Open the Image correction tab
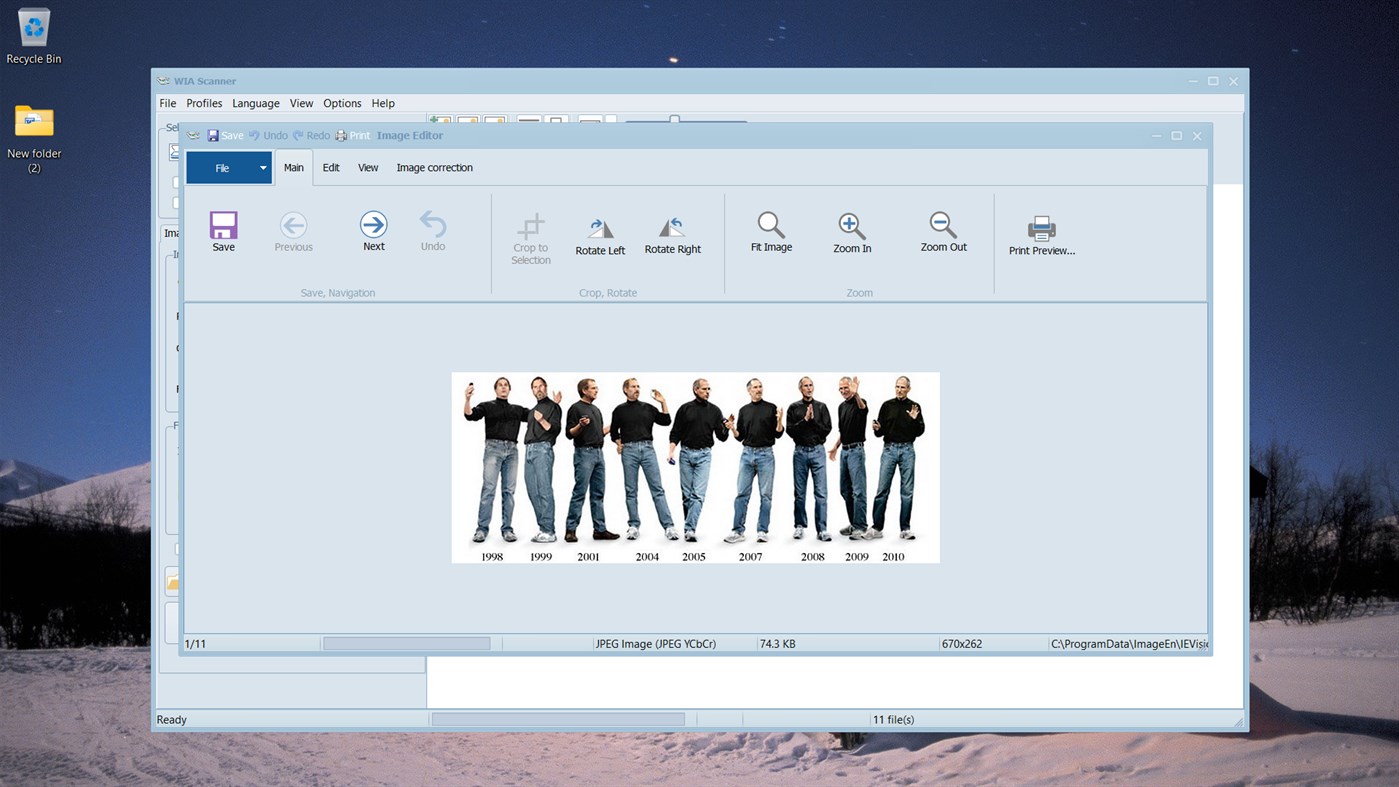The image size is (1399, 787). (x=434, y=167)
